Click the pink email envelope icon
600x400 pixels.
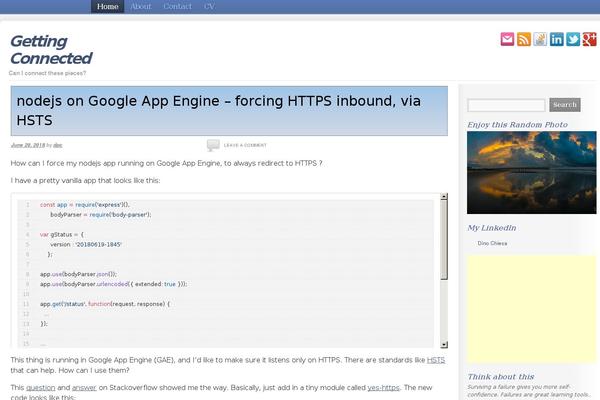[x=507, y=39]
